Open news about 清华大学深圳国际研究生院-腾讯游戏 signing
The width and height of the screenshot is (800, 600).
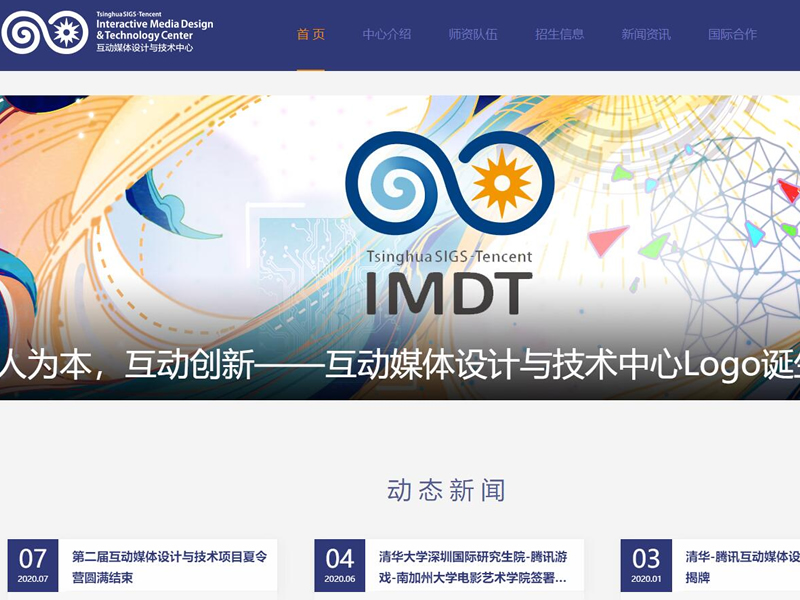tap(473, 566)
